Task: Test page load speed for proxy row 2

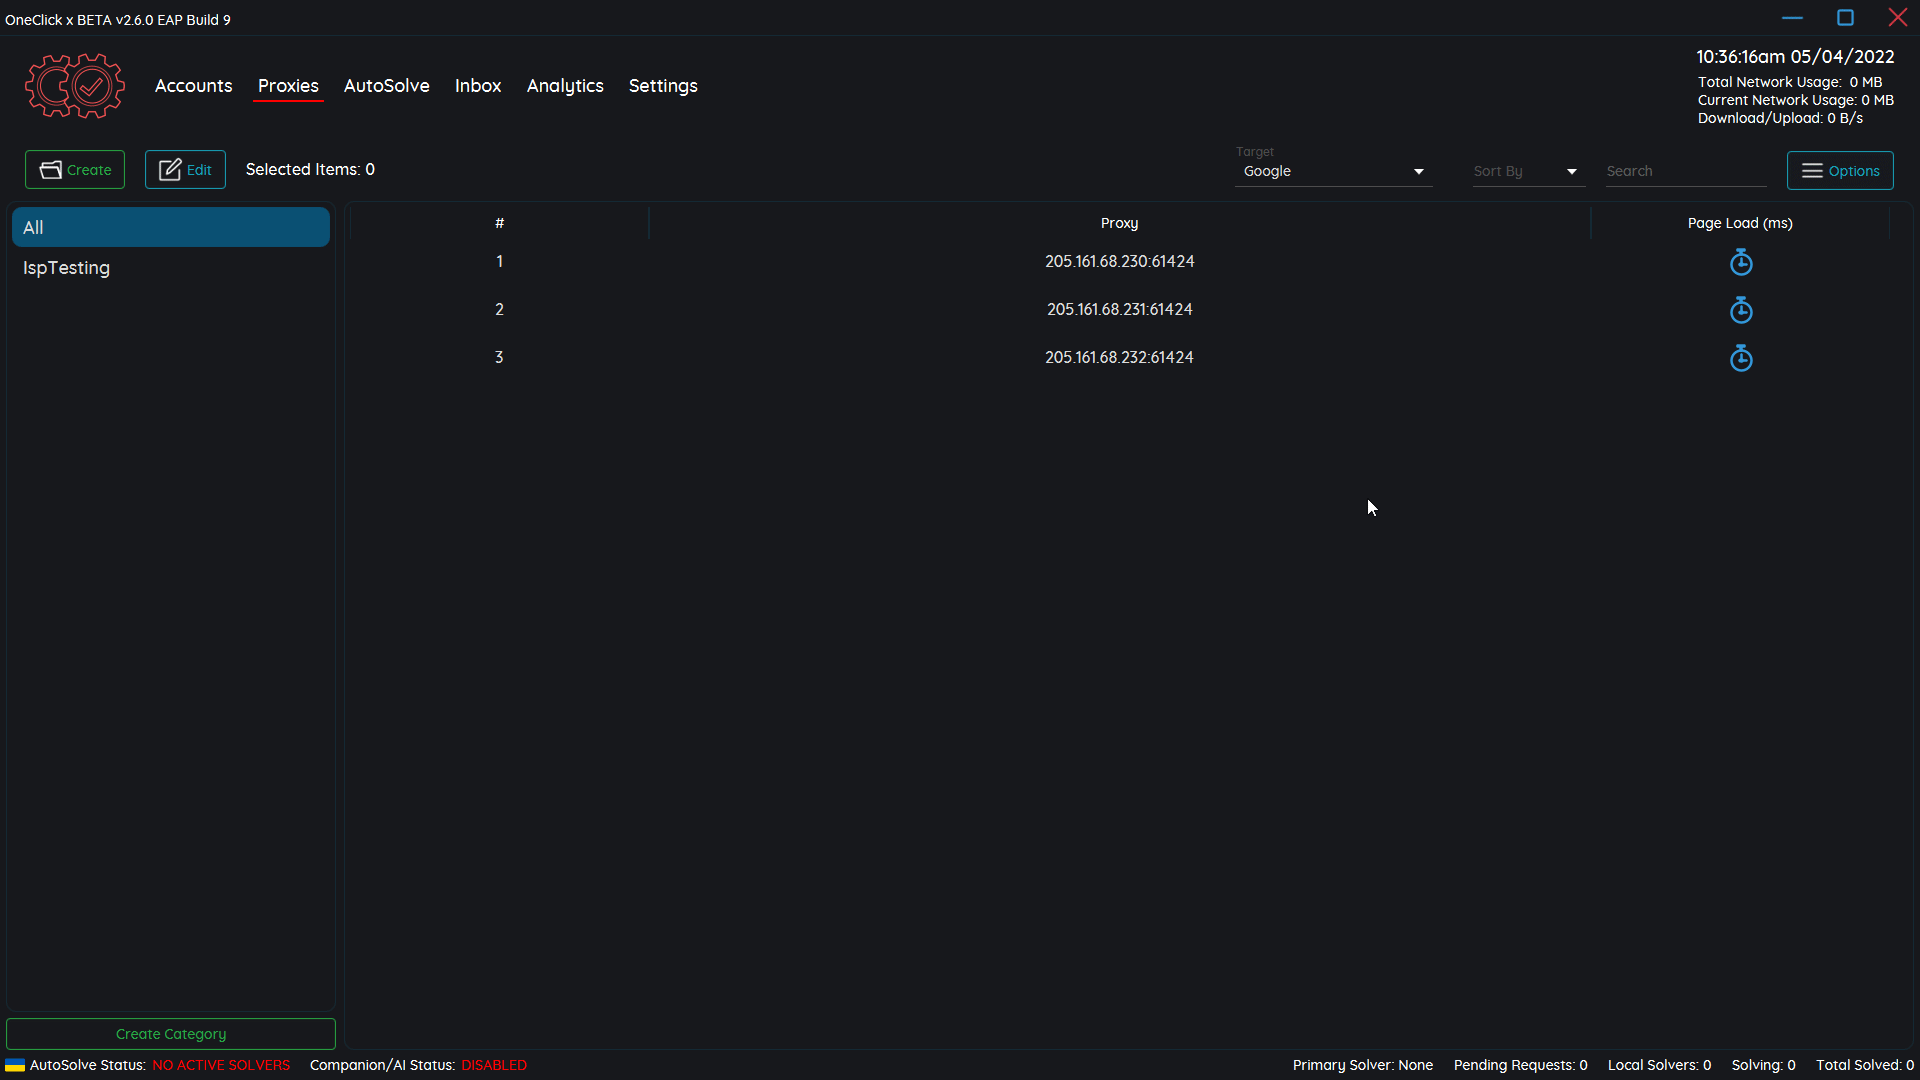Action: (1741, 310)
